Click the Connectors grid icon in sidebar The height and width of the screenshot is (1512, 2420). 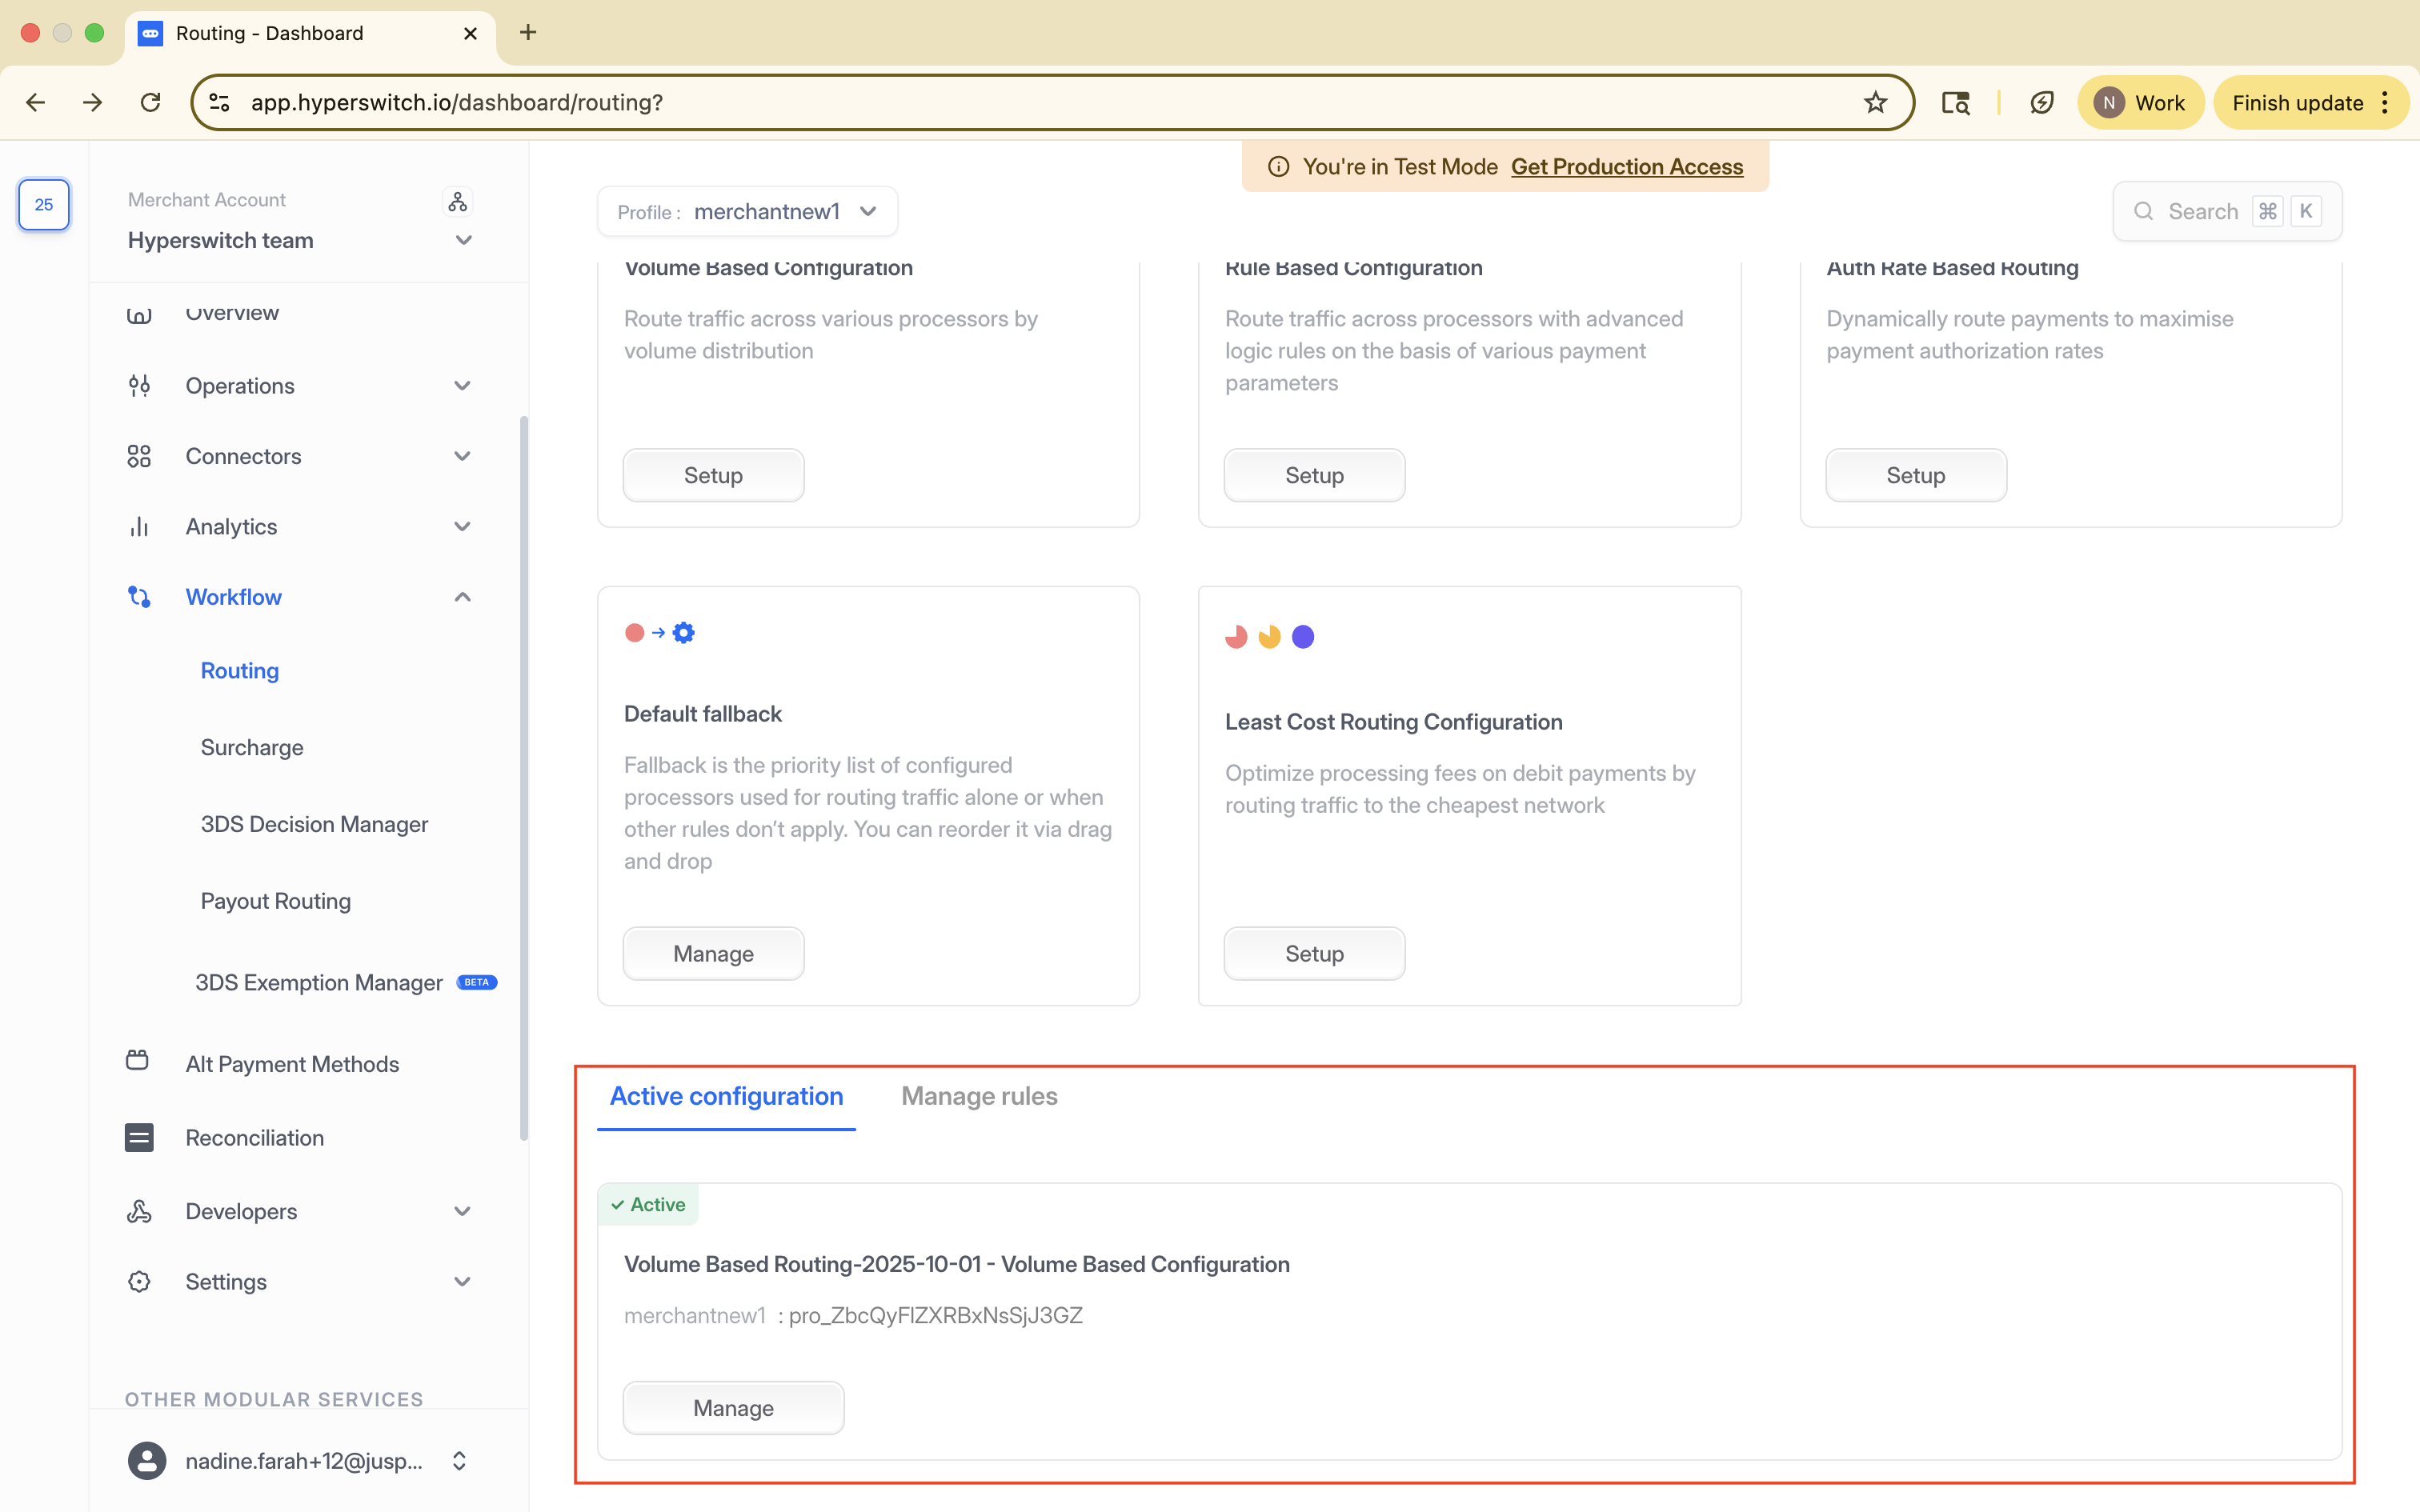139,456
